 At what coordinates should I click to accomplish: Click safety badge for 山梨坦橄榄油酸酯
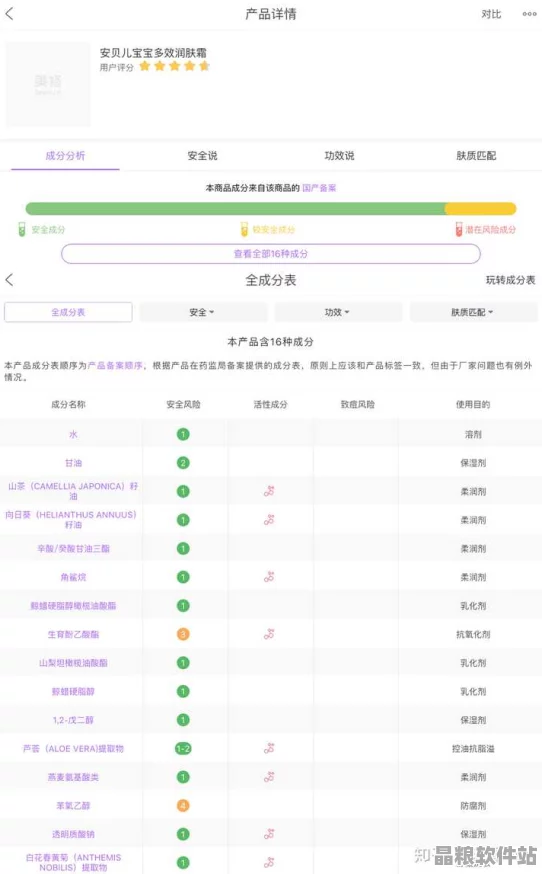point(183,663)
